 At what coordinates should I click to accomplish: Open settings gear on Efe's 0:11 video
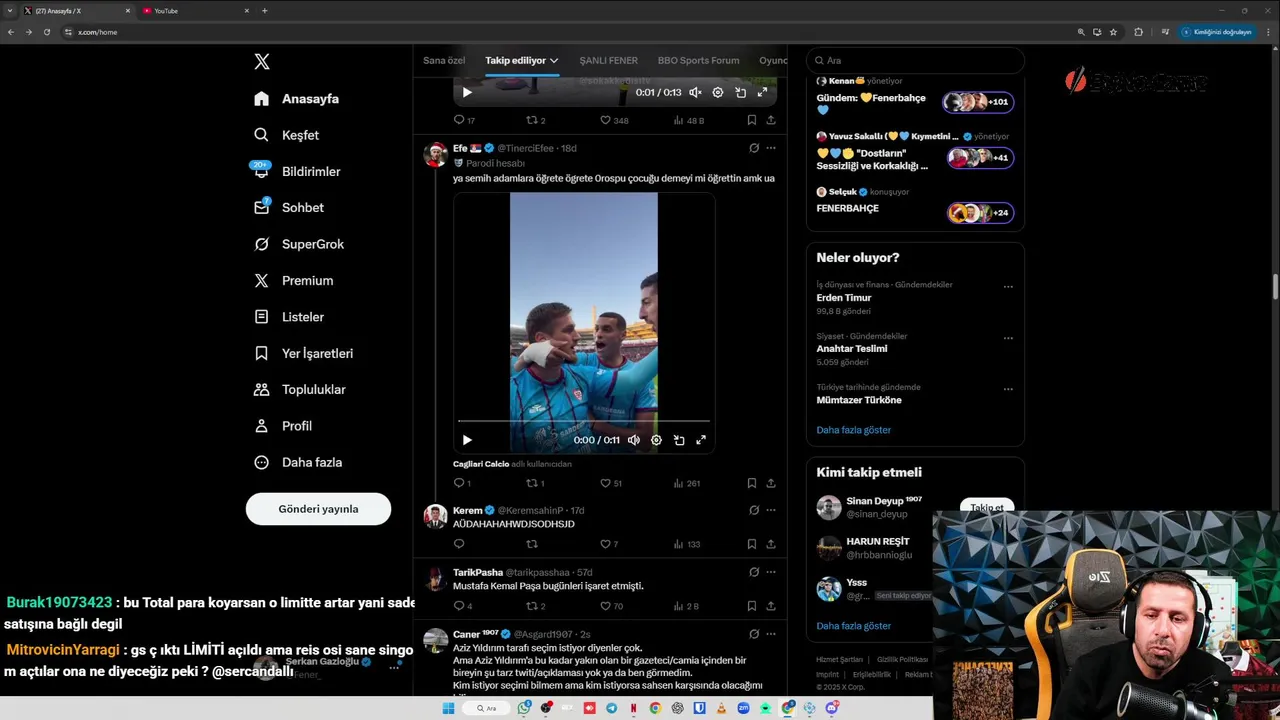656,440
